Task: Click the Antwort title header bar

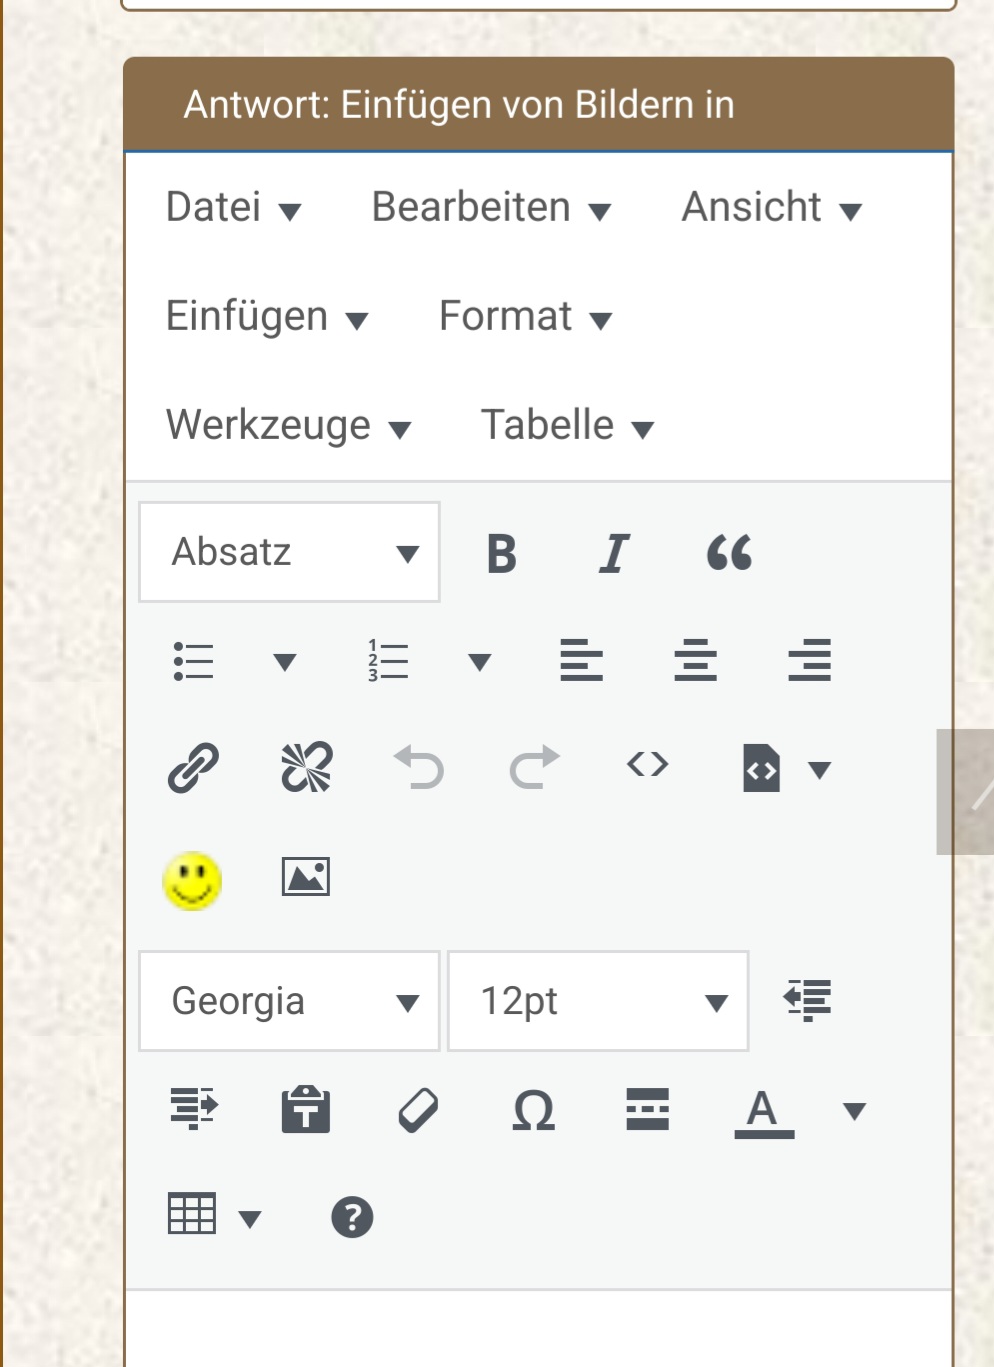Action: (538, 105)
